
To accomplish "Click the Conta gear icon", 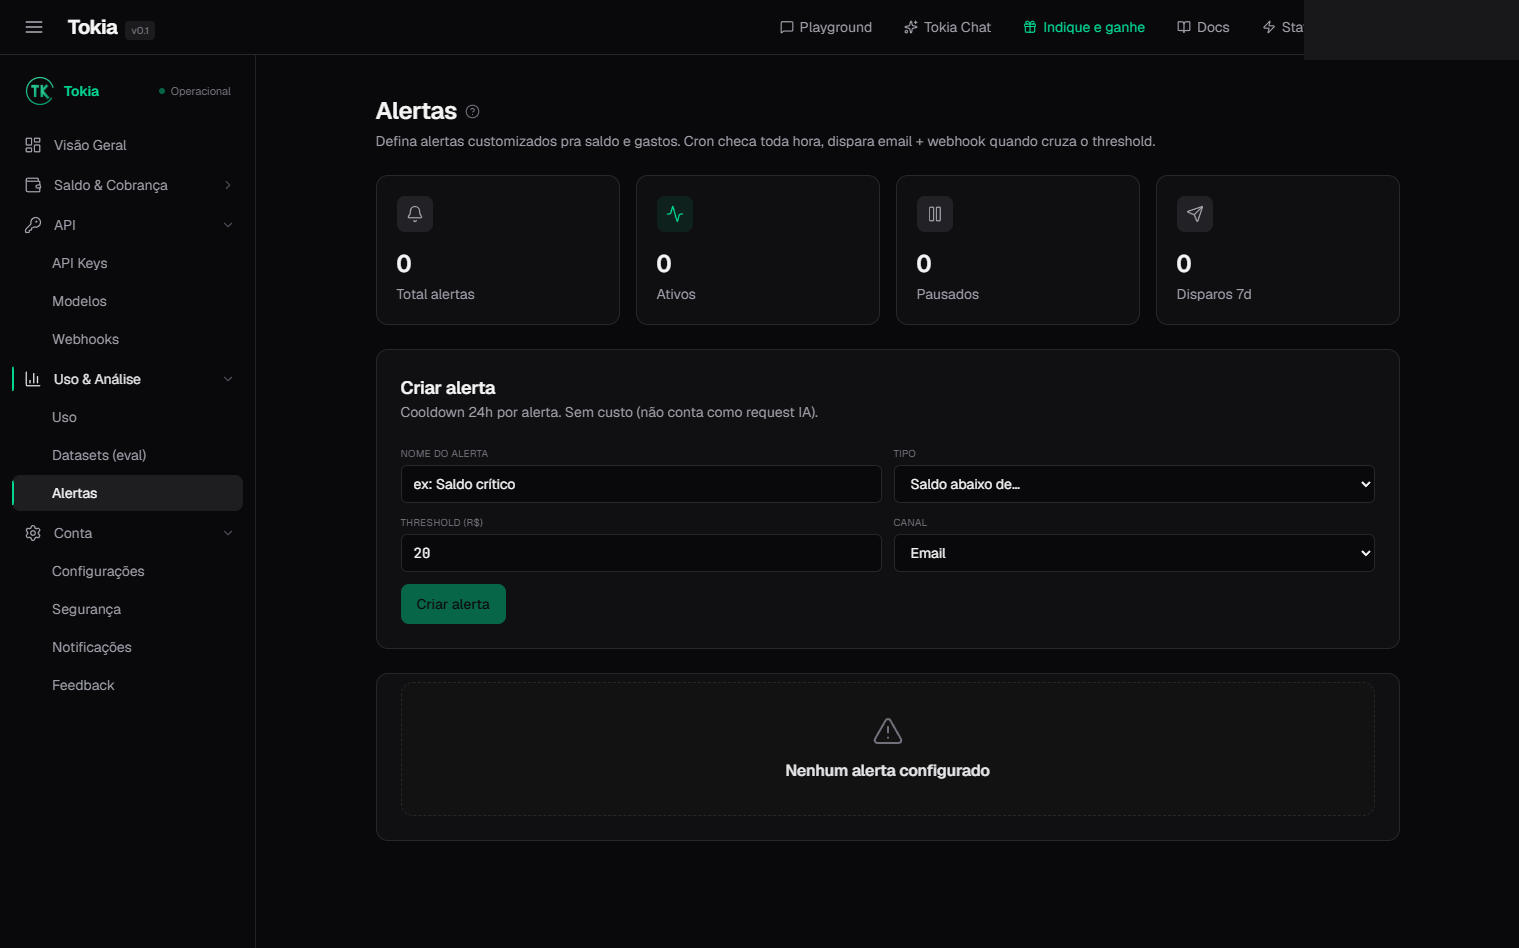I will pyautogui.click(x=33, y=533).
